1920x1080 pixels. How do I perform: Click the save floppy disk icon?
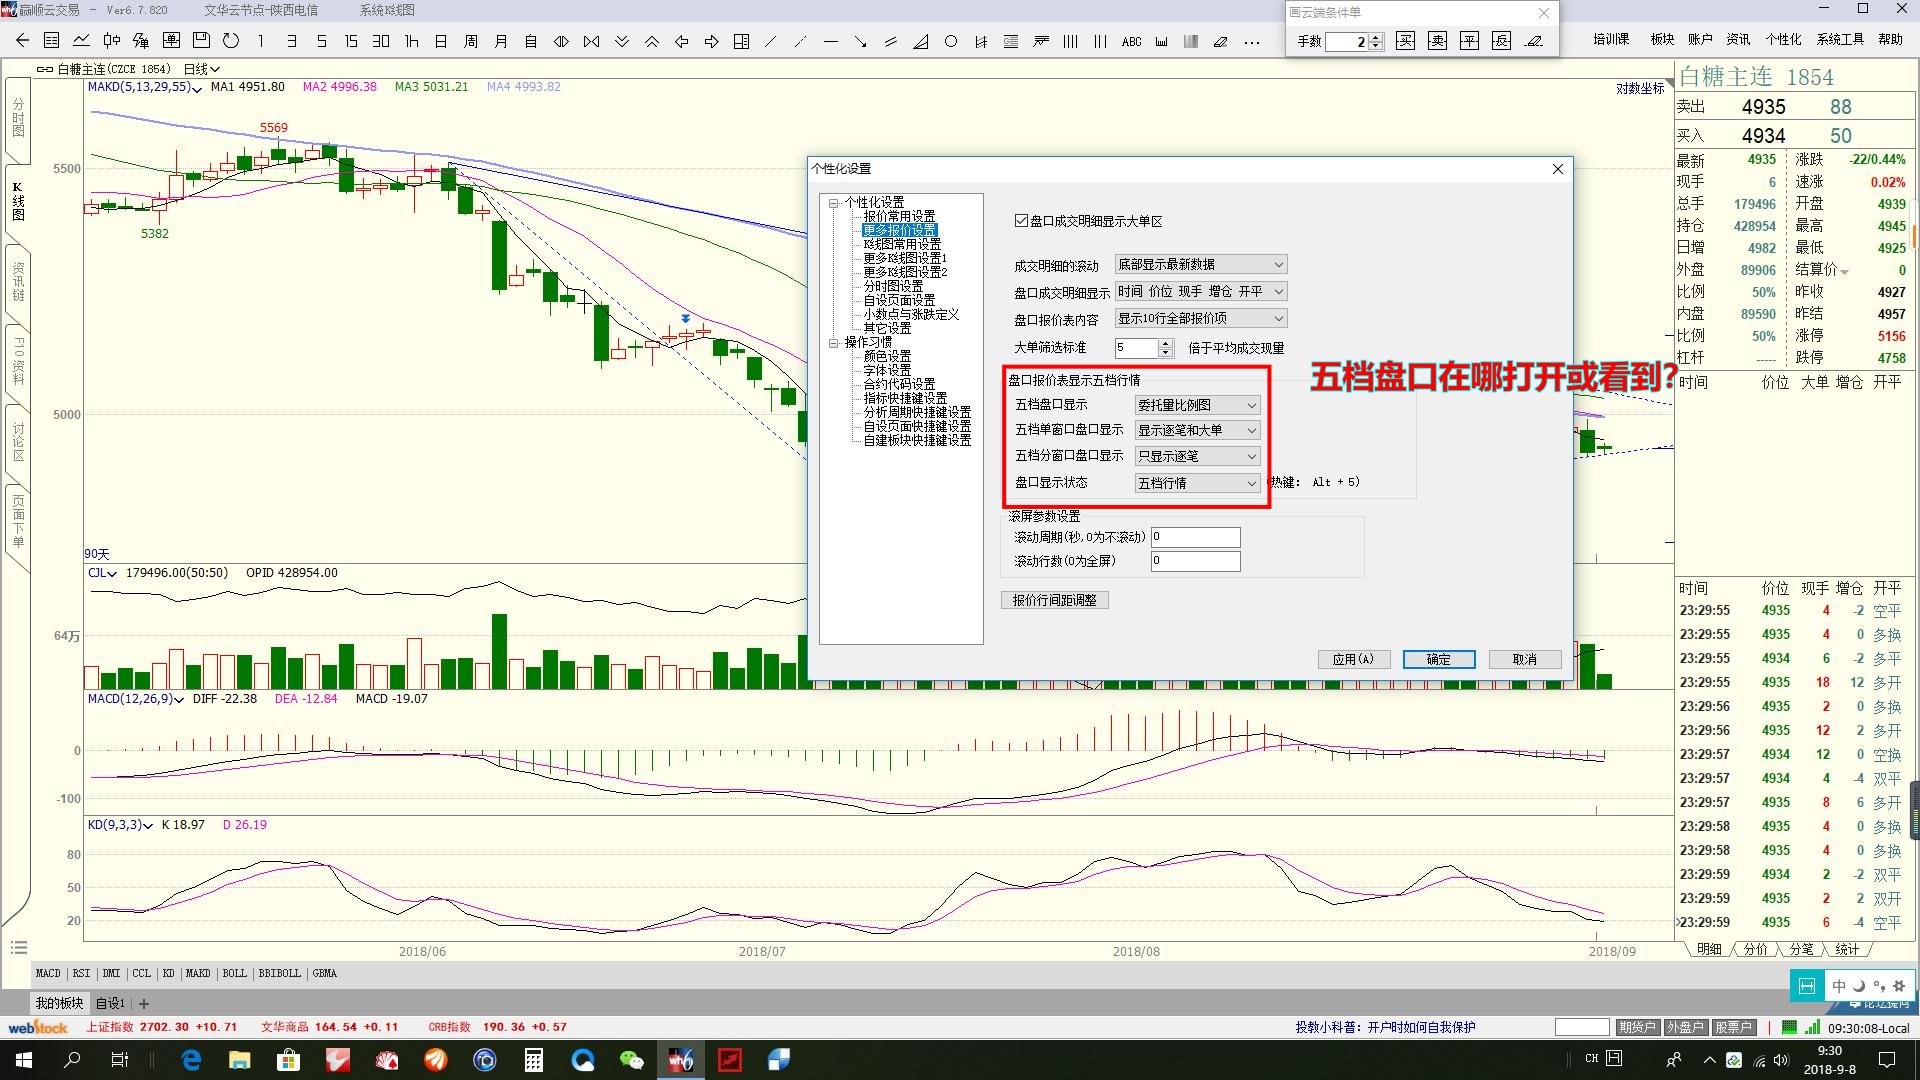[201, 41]
